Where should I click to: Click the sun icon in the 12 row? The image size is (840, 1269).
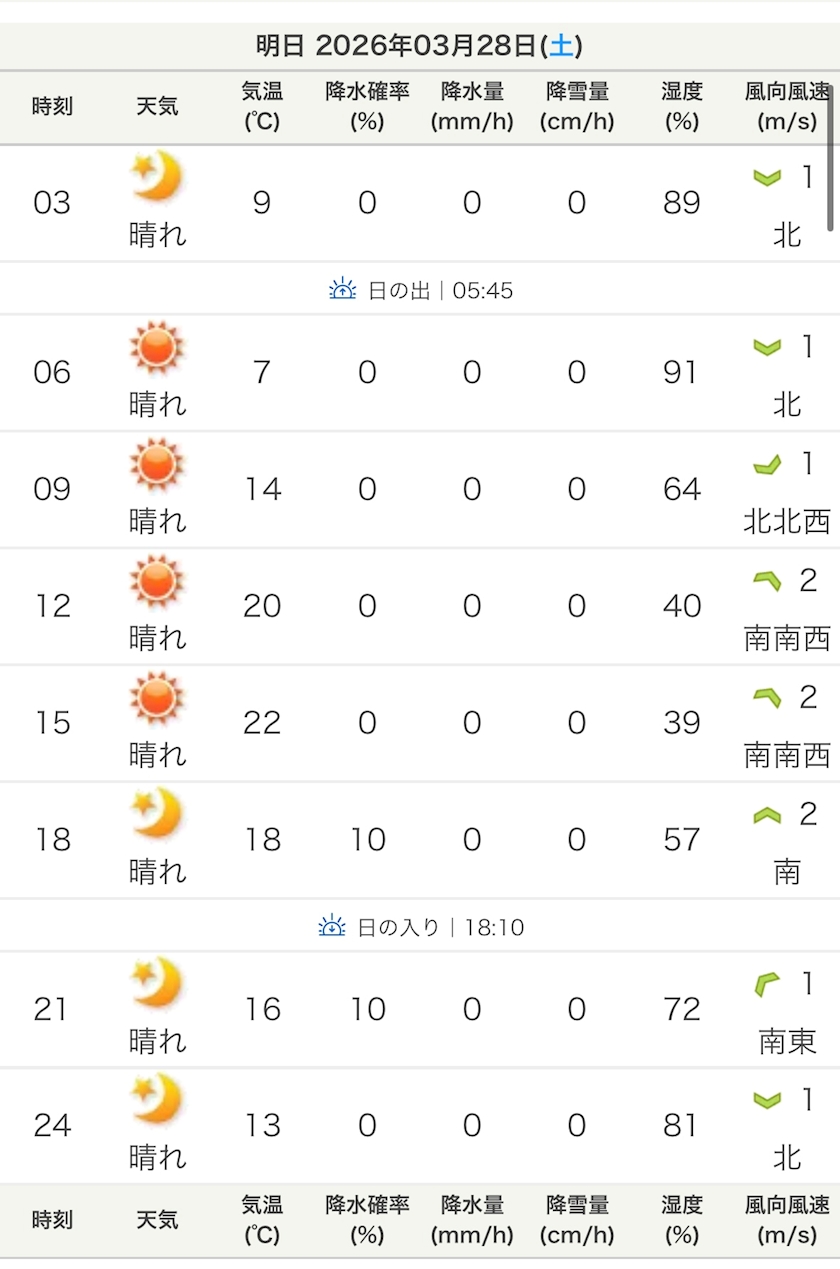[157, 580]
